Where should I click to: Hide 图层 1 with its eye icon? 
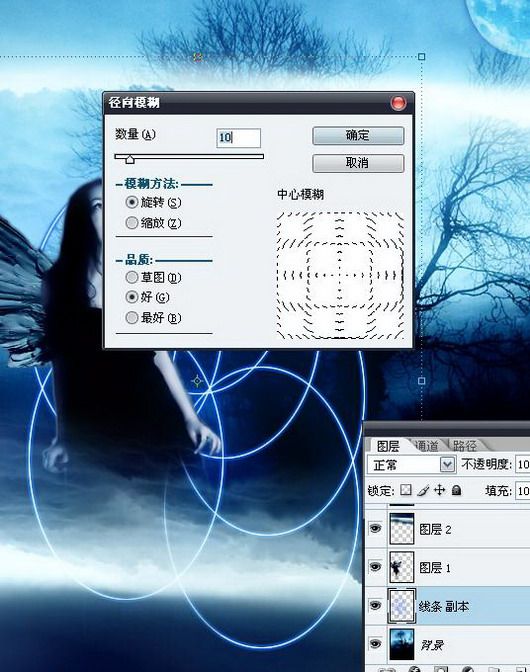click(375, 567)
